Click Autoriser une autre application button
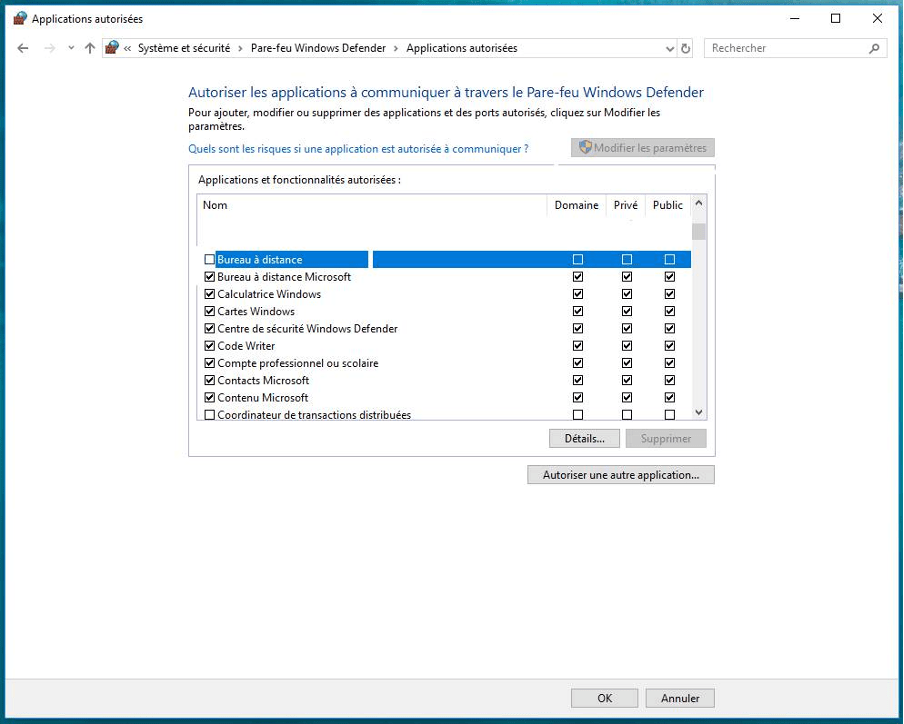904x724 pixels. pos(620,475)
